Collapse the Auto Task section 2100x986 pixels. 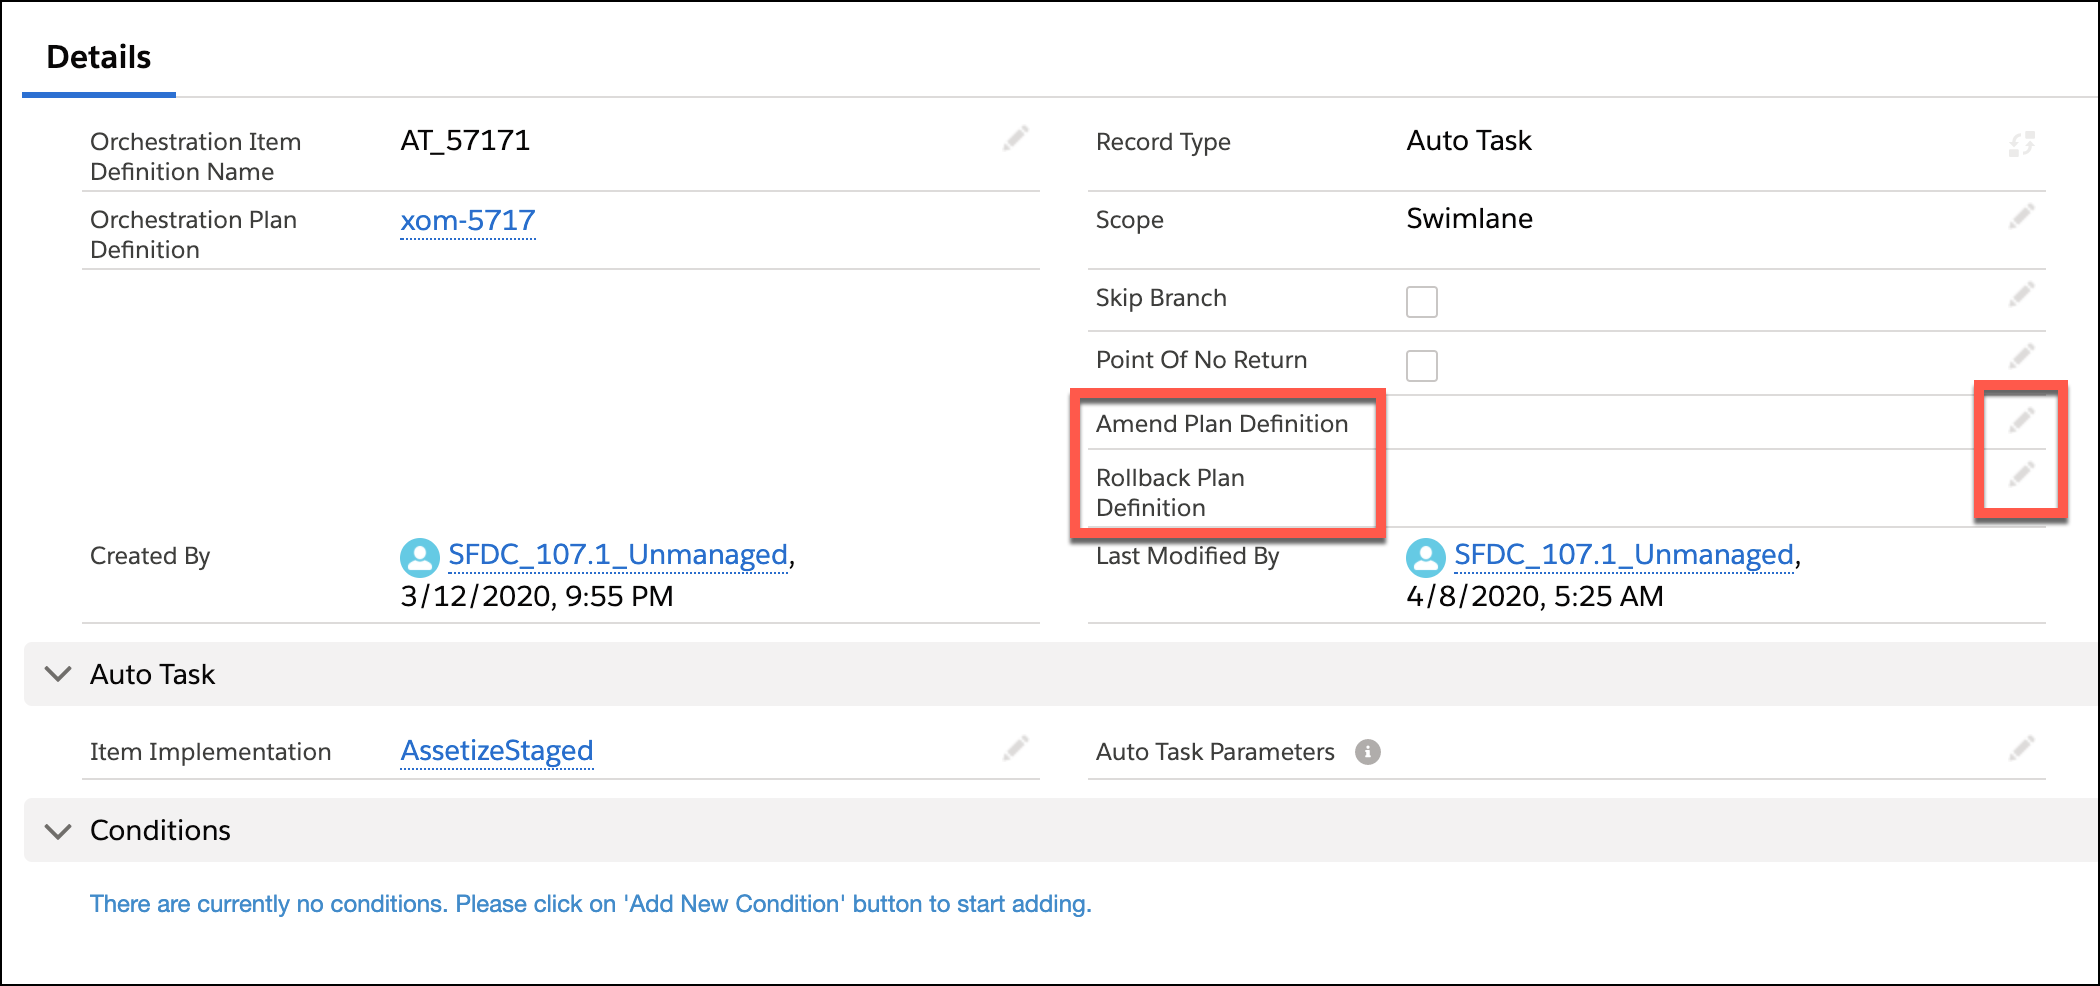pos(57,674)
